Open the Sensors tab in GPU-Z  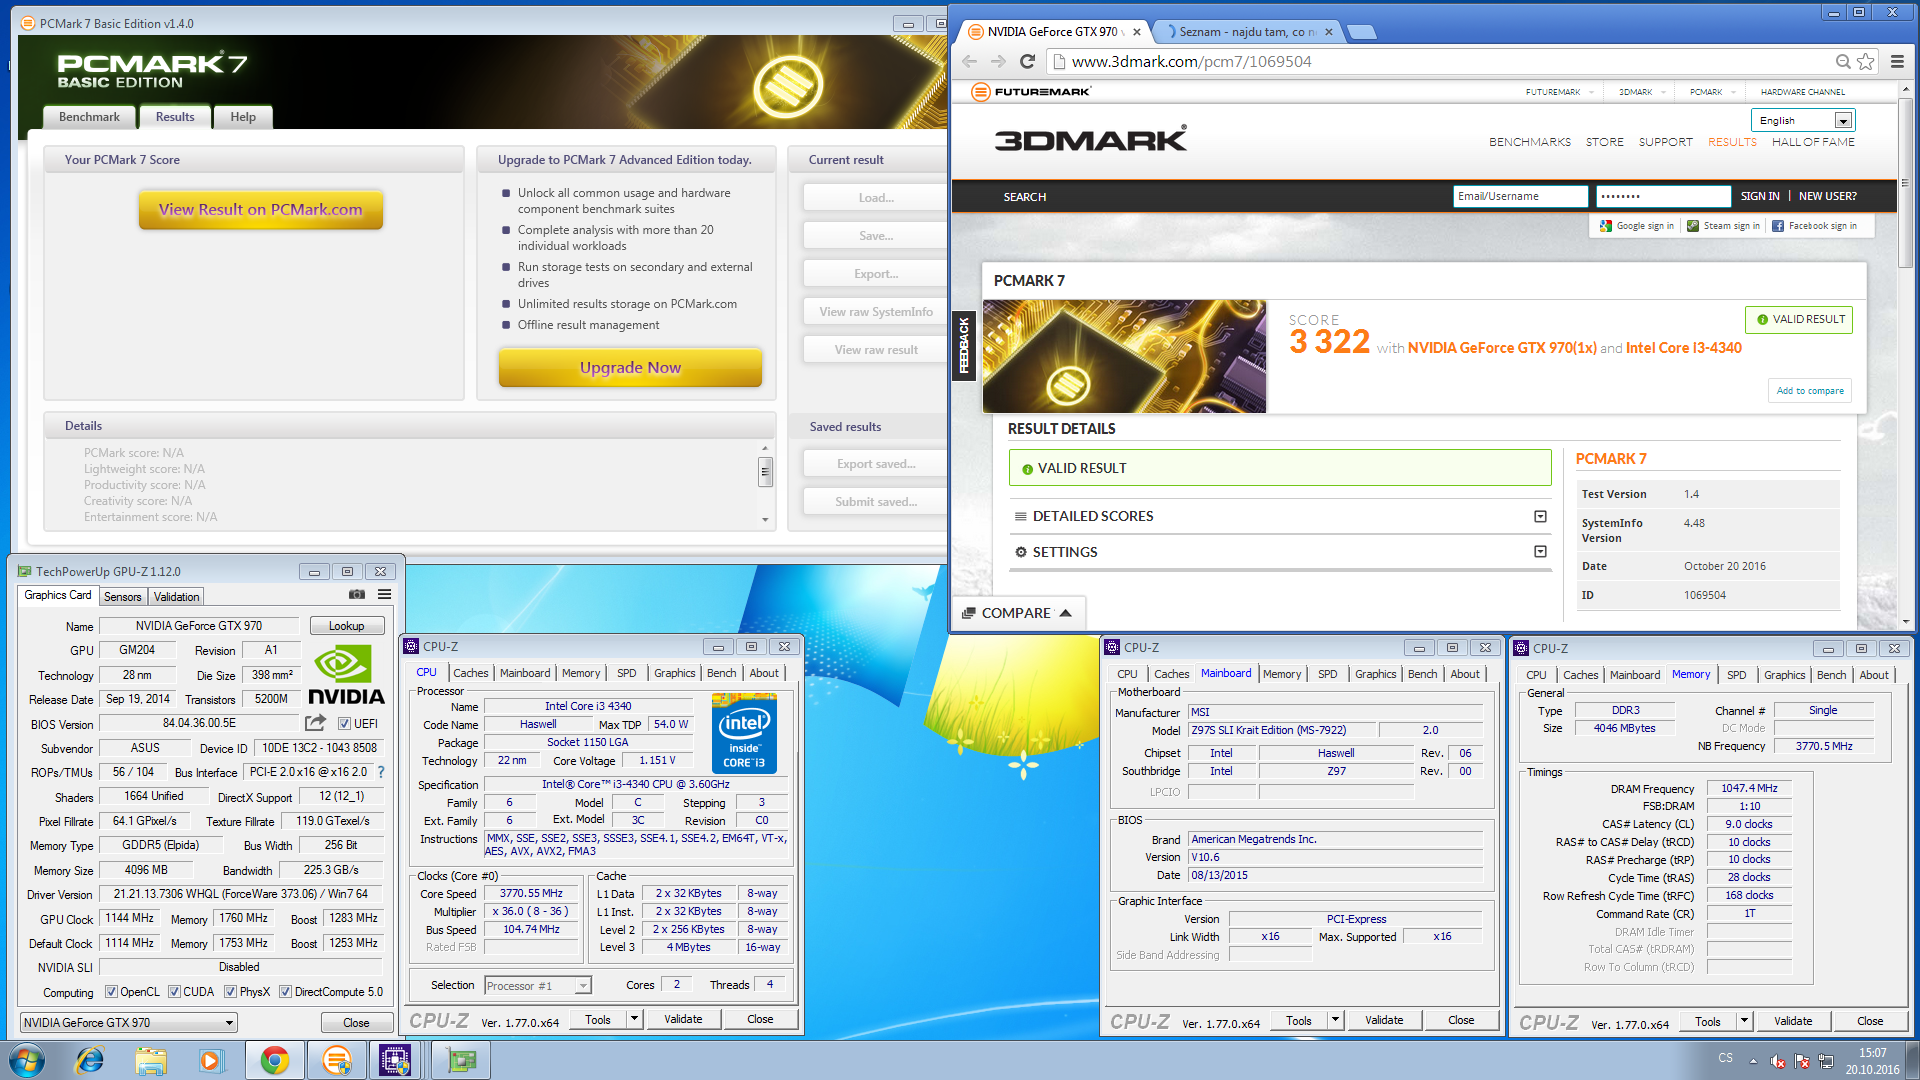point(123,597)
